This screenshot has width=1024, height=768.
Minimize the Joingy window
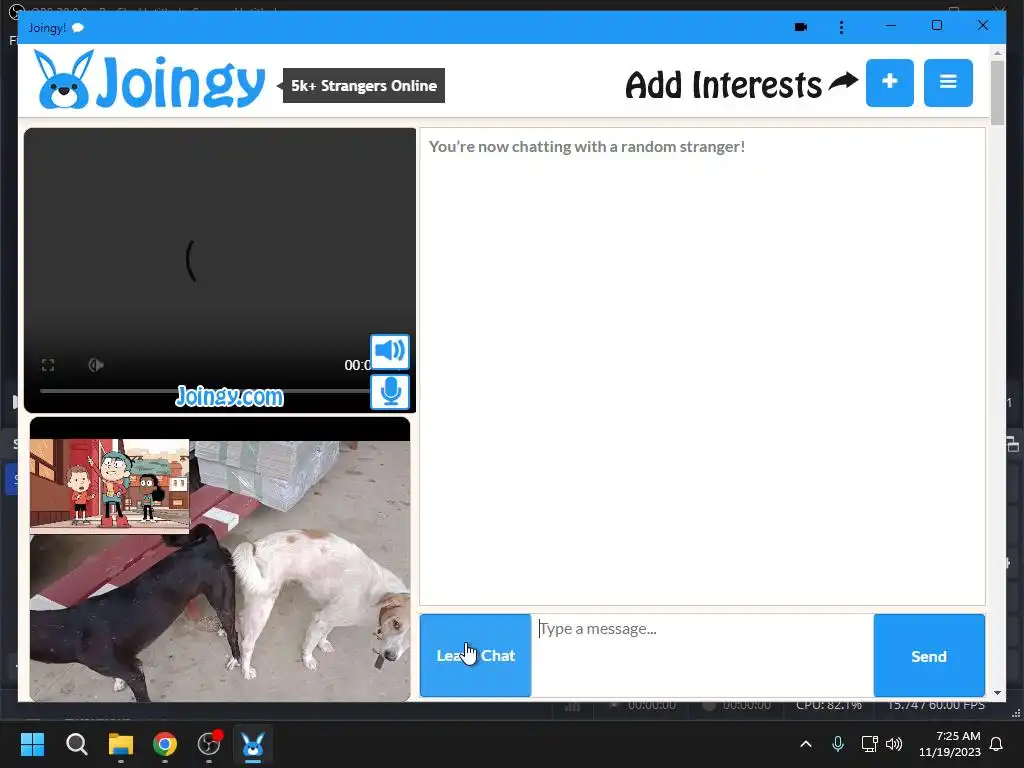tap(891, 25)
